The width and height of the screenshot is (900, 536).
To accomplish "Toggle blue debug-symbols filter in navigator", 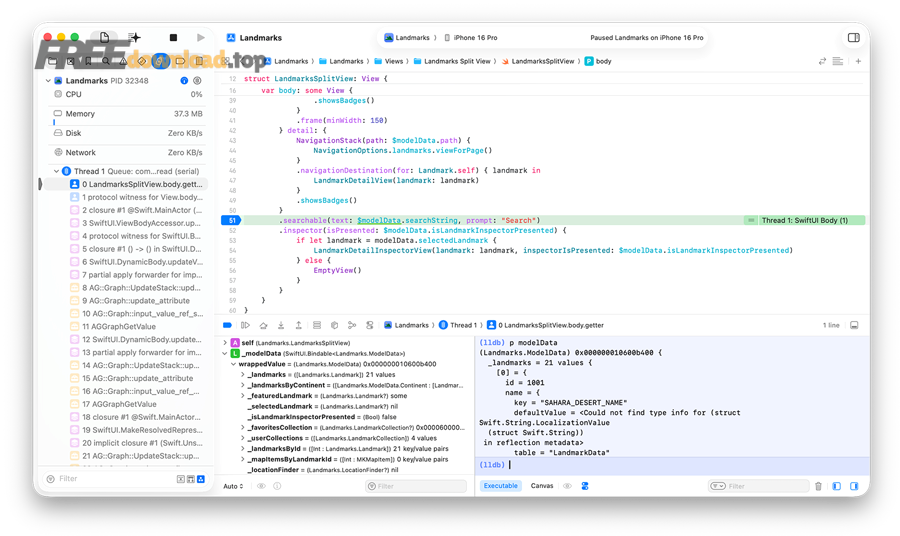I will click(x=201, y=479).
